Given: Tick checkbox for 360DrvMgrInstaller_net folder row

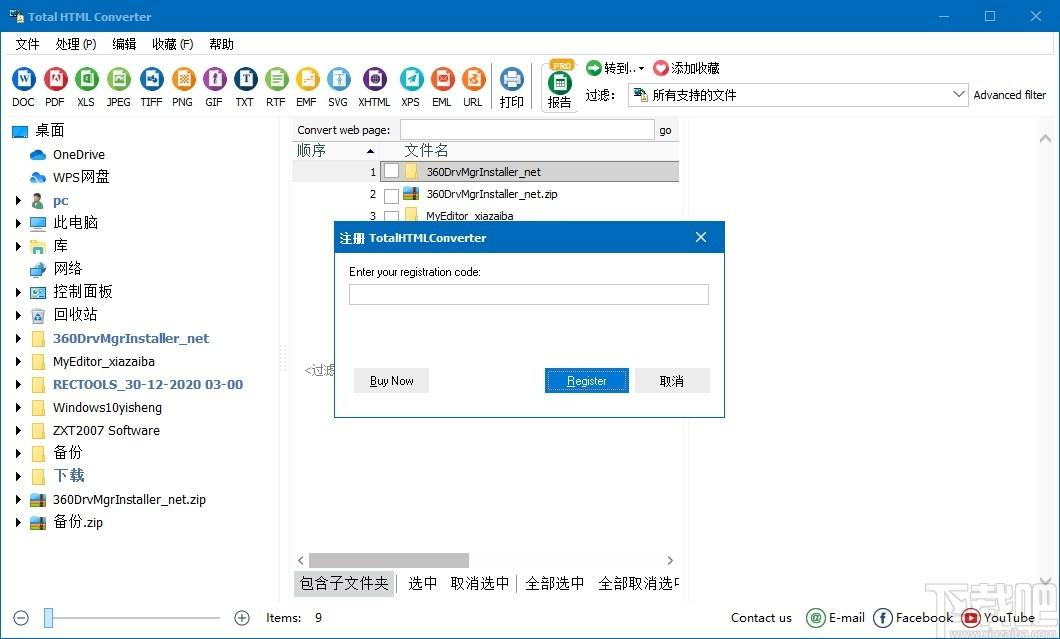Looking at the screenshot, I should tap(391, 172).
